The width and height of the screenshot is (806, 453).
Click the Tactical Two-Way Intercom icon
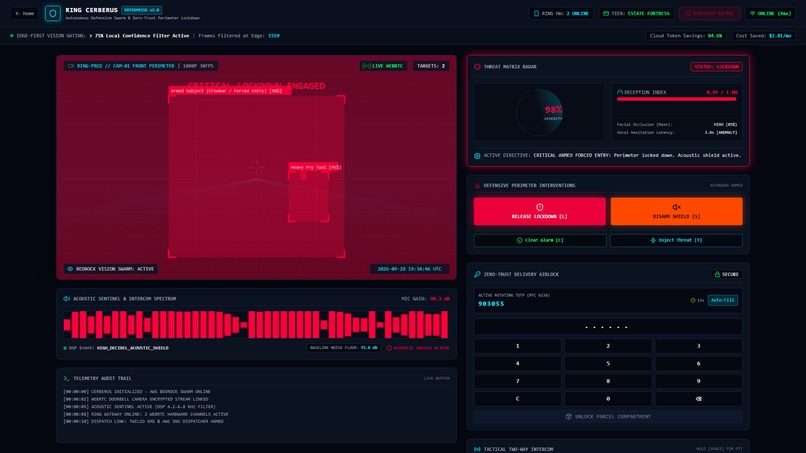pos(477,449)
